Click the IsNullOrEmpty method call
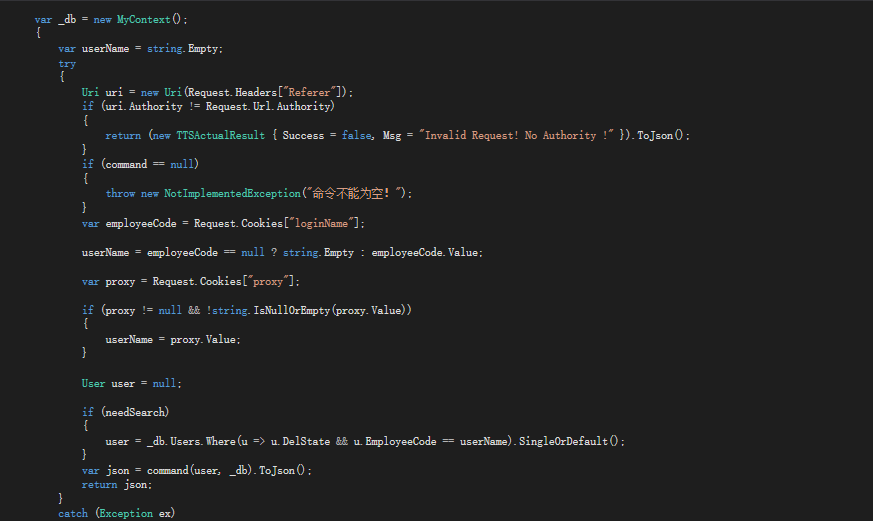 coord(292,310)
